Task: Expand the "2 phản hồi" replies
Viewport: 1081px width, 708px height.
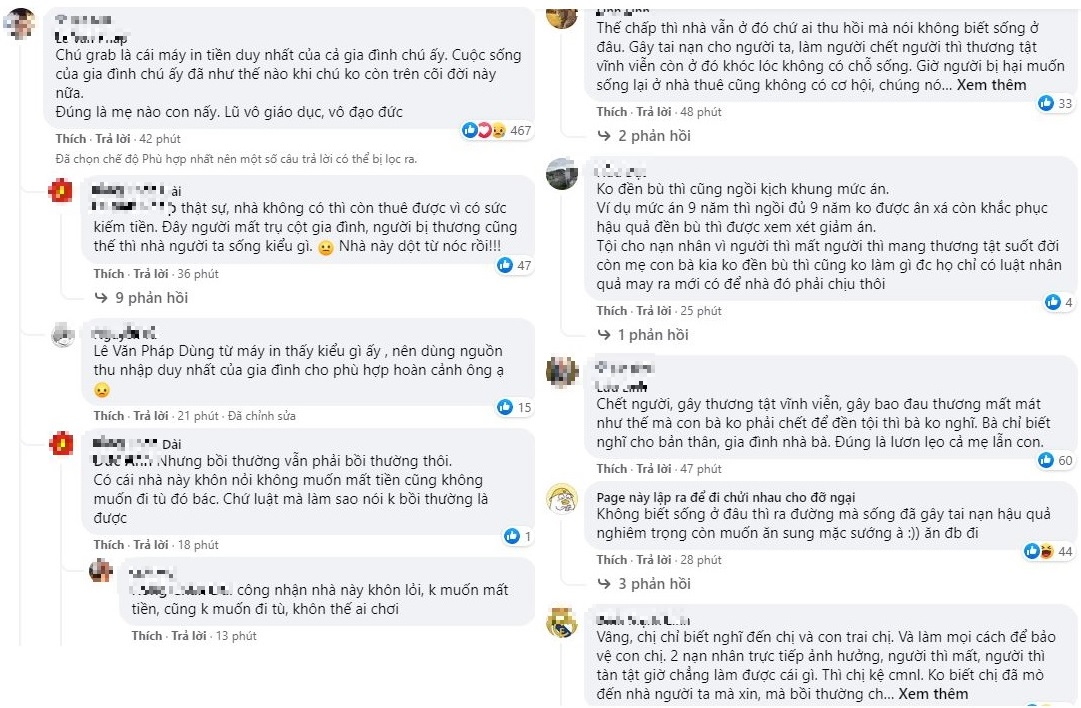Action: click(x=654, y=136)
